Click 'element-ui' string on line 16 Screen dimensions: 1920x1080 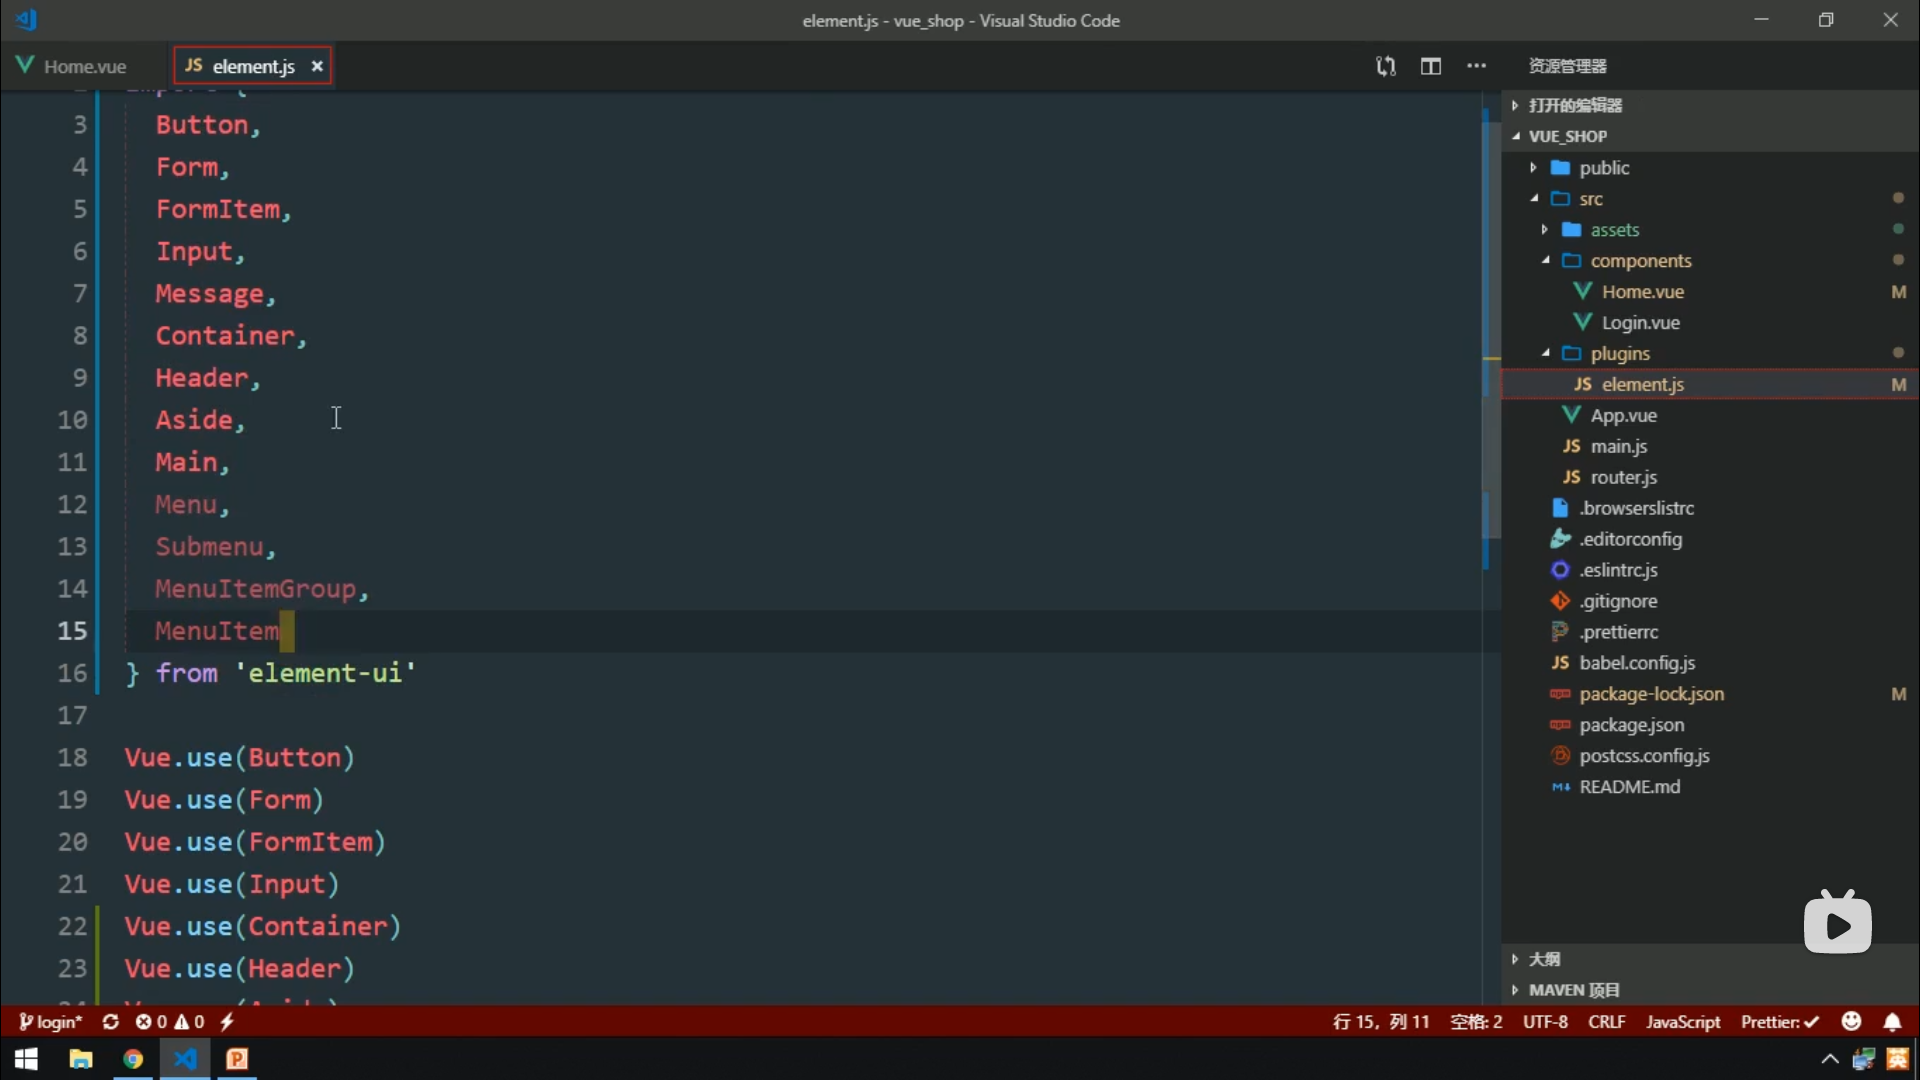pyautogui.click(x=325, y=673)
